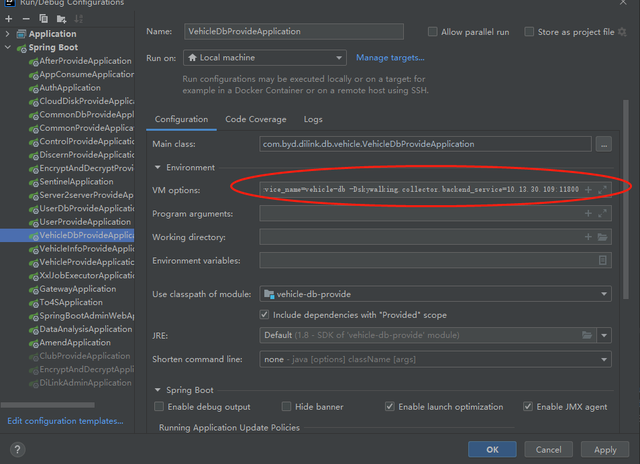Switch to the Logs tab
Viewport: 640px width, 464px height.
(x=313, y=119)
